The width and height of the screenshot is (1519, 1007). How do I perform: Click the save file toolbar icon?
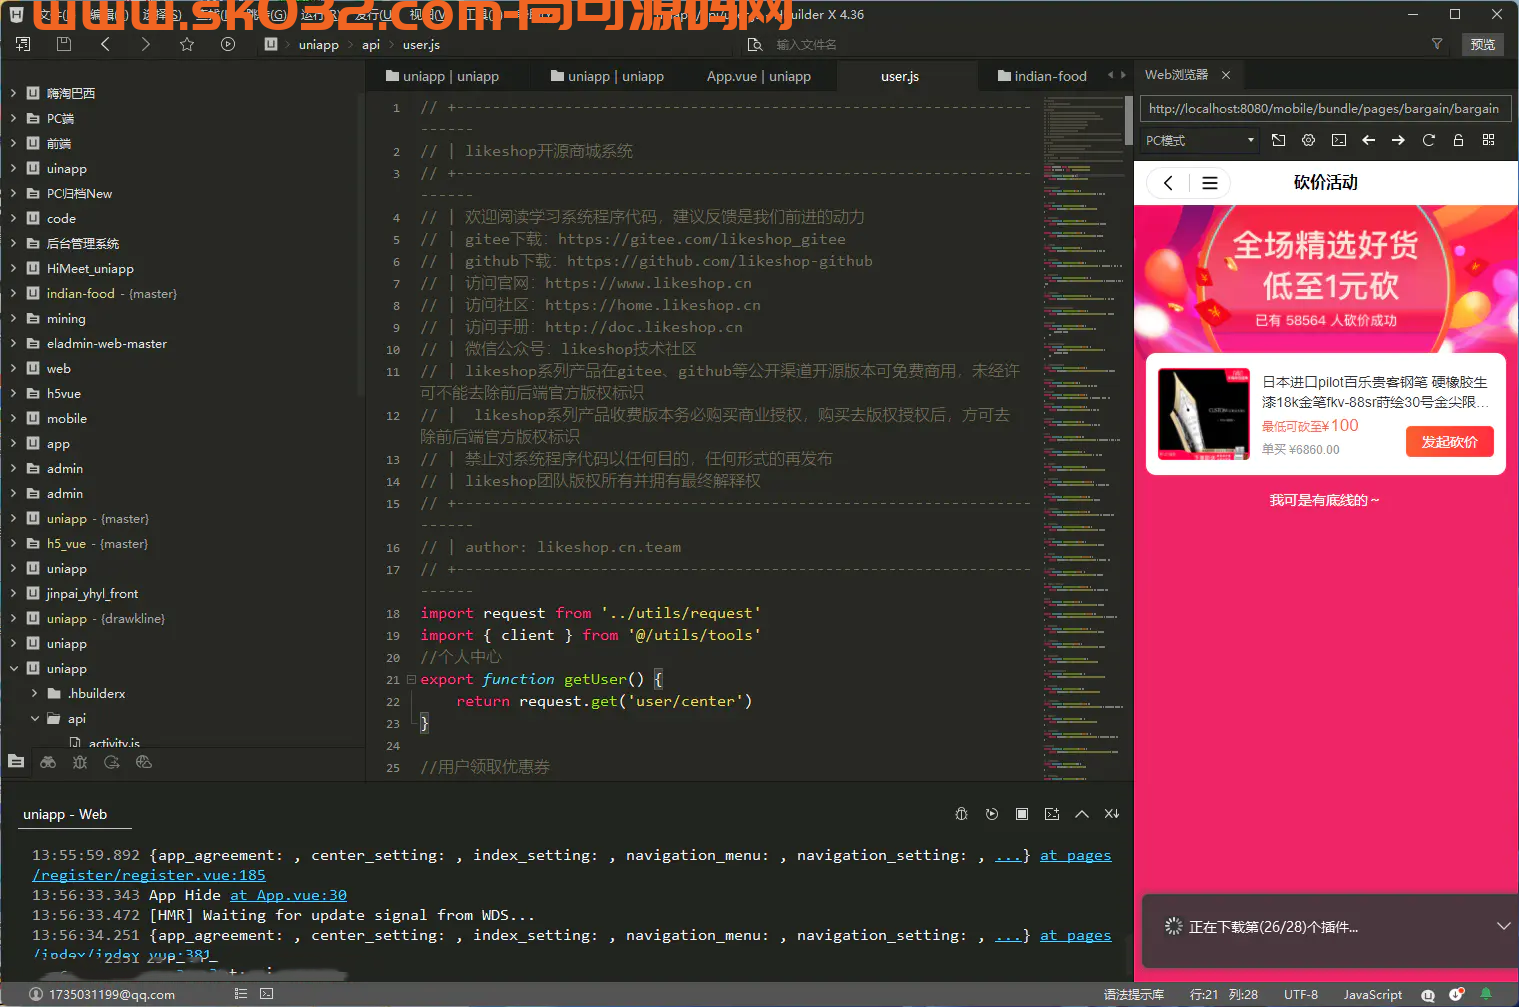64,44
